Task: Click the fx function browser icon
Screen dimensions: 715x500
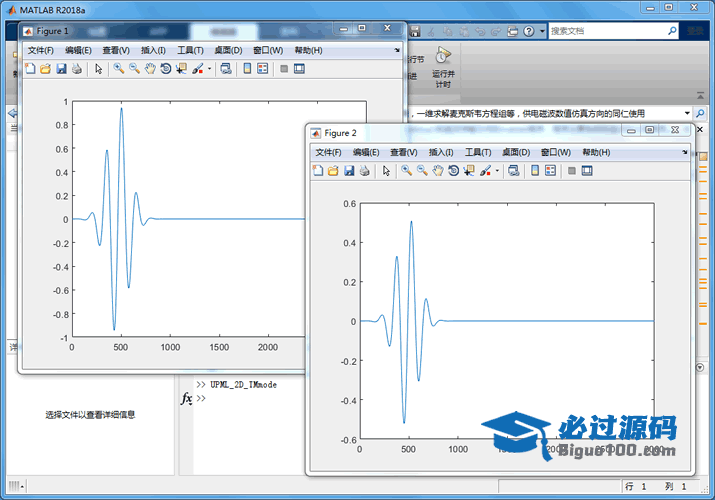Action: [187, 398]
